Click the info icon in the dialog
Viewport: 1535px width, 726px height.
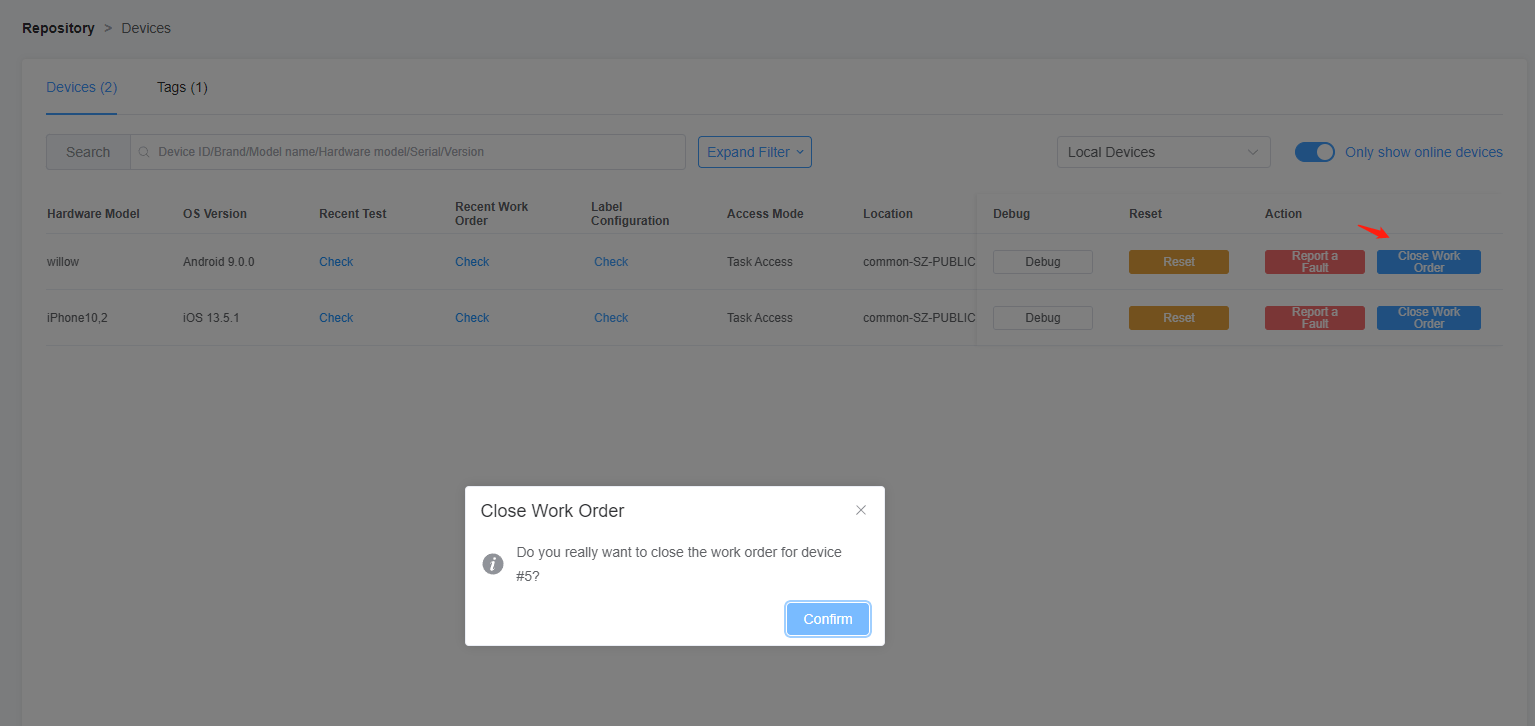pos(493,564)
